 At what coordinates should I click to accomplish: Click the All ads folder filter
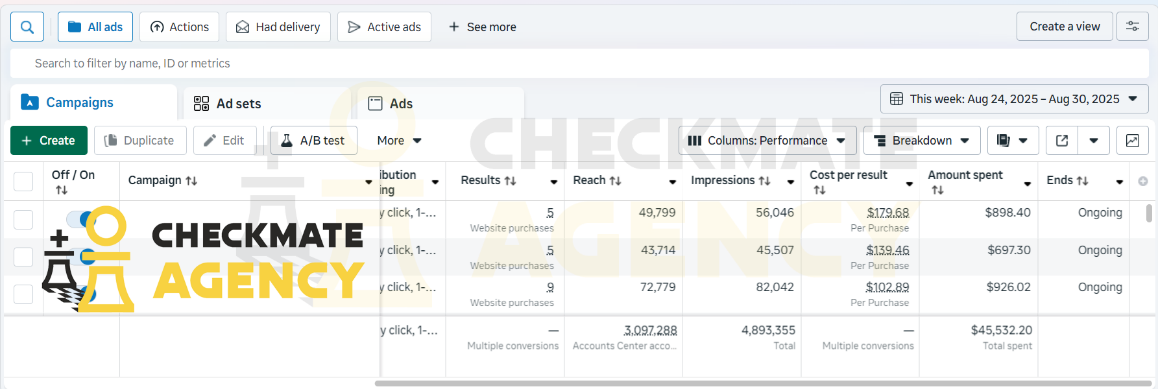coord(95,27)
